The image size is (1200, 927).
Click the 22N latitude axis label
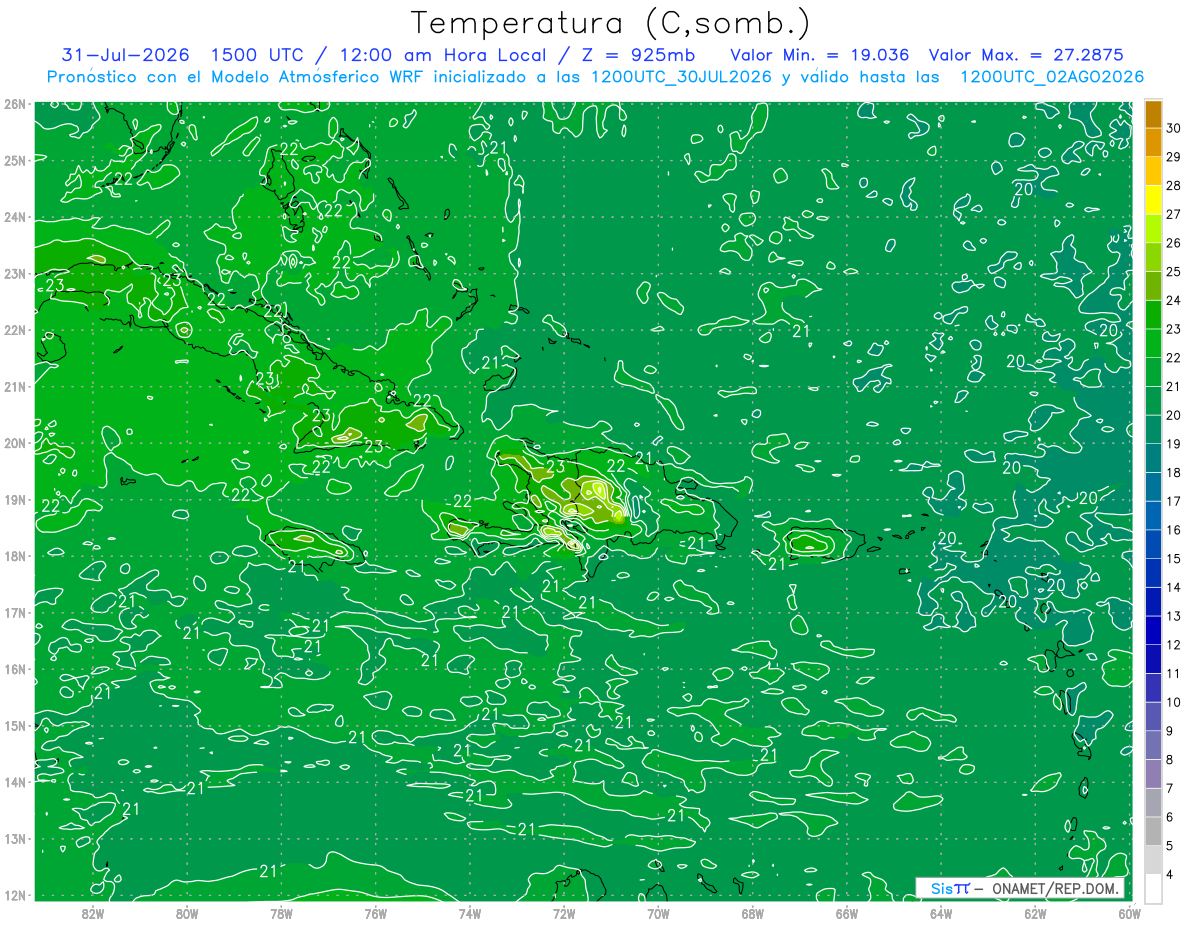(x=14, y=330)
